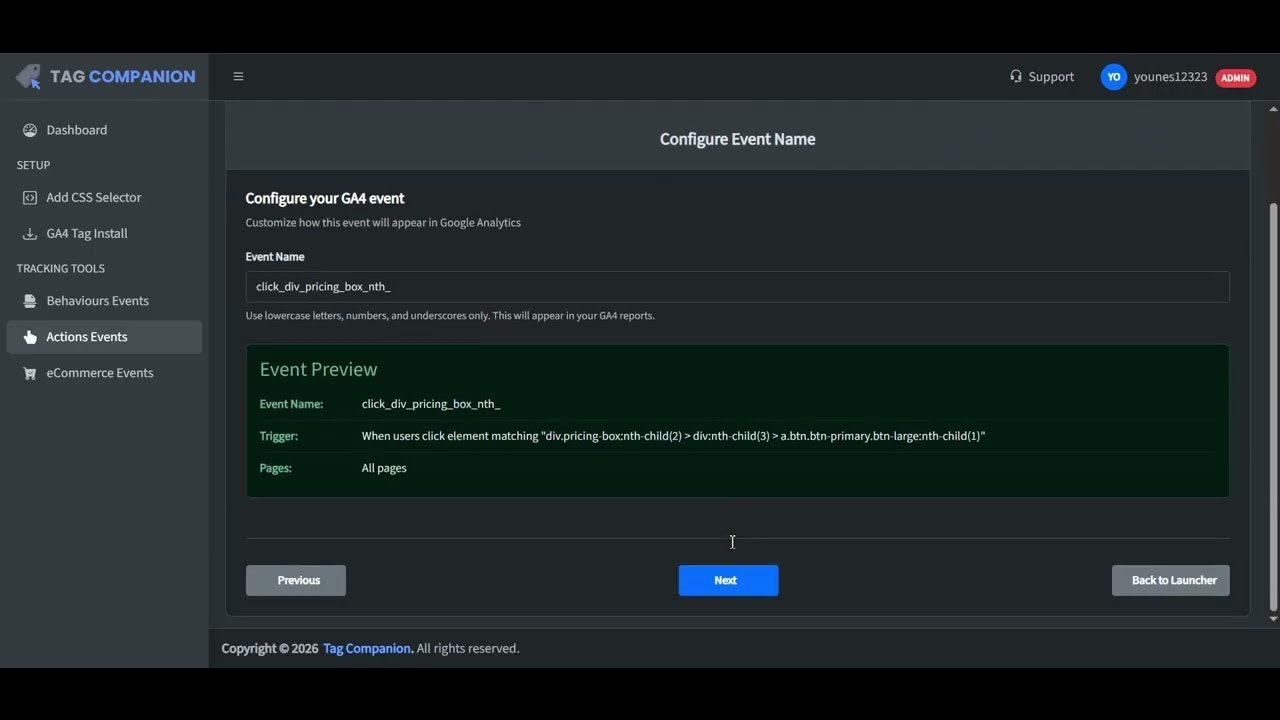Click the Add CSS Selector code icon
Image resolution: width=1280 pixels, height=720 pixels.
[x=30, y=198]
